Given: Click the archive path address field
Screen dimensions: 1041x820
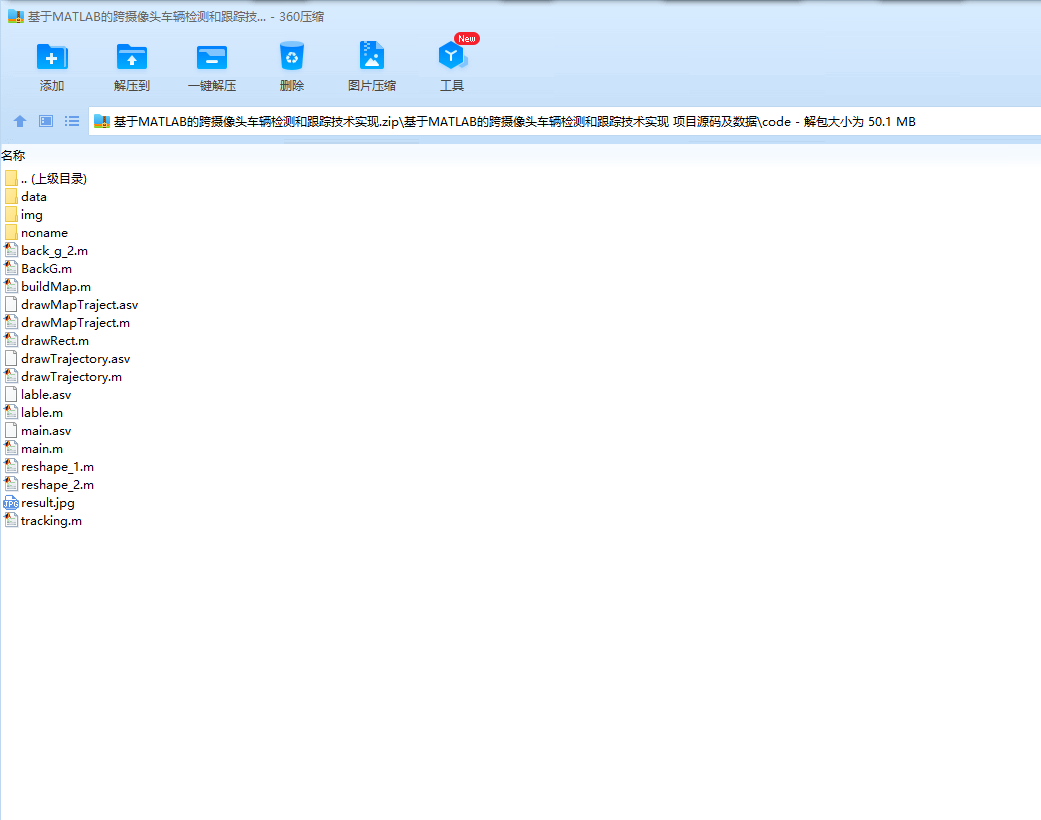Looking at the screenshot, I should pyautogui.click(x=564, y=122).
